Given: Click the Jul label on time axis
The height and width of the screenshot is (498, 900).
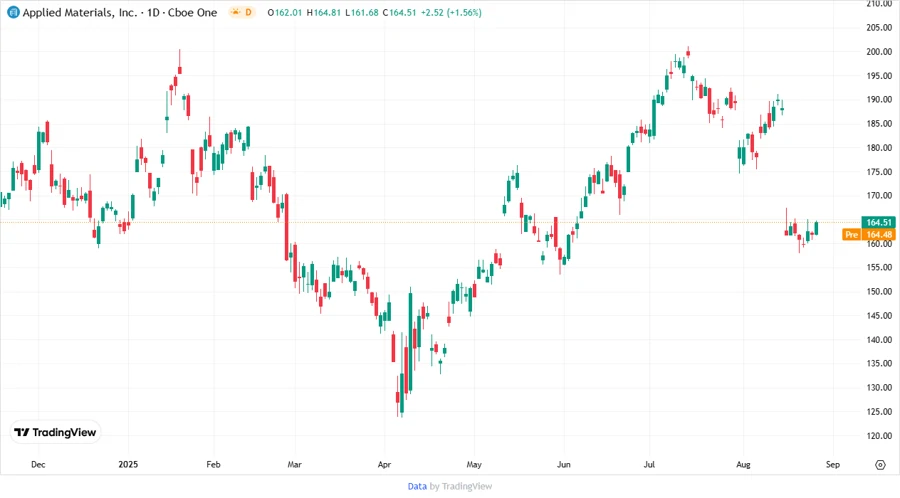Looking at the screenshot, I should [x=649, y=464].
